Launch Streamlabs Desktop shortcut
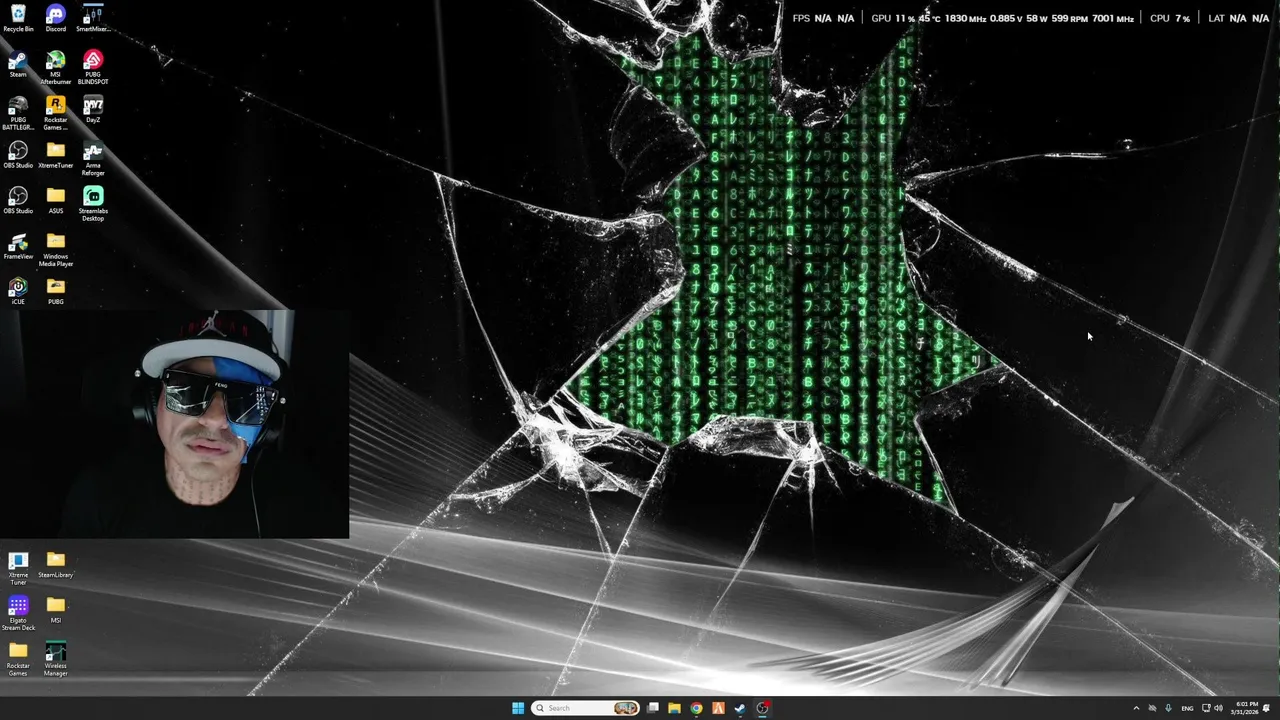 [93, 204]
